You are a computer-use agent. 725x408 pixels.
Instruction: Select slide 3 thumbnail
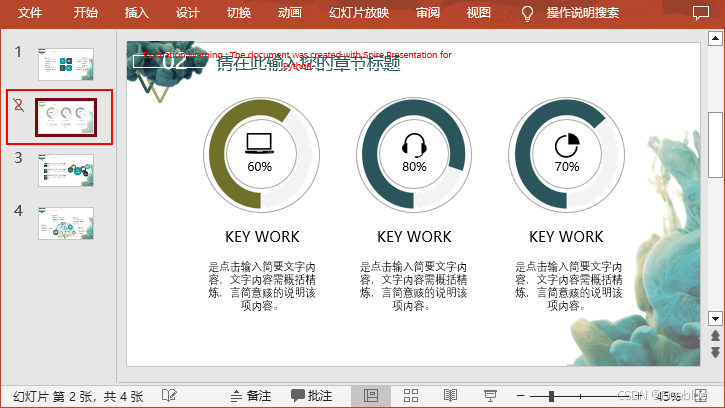[66, 169]
